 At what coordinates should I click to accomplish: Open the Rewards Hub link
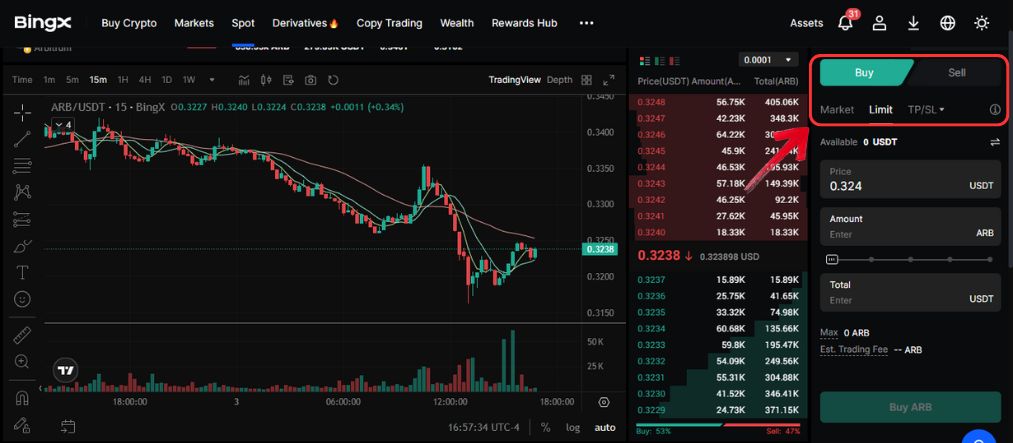click(525, 23)
